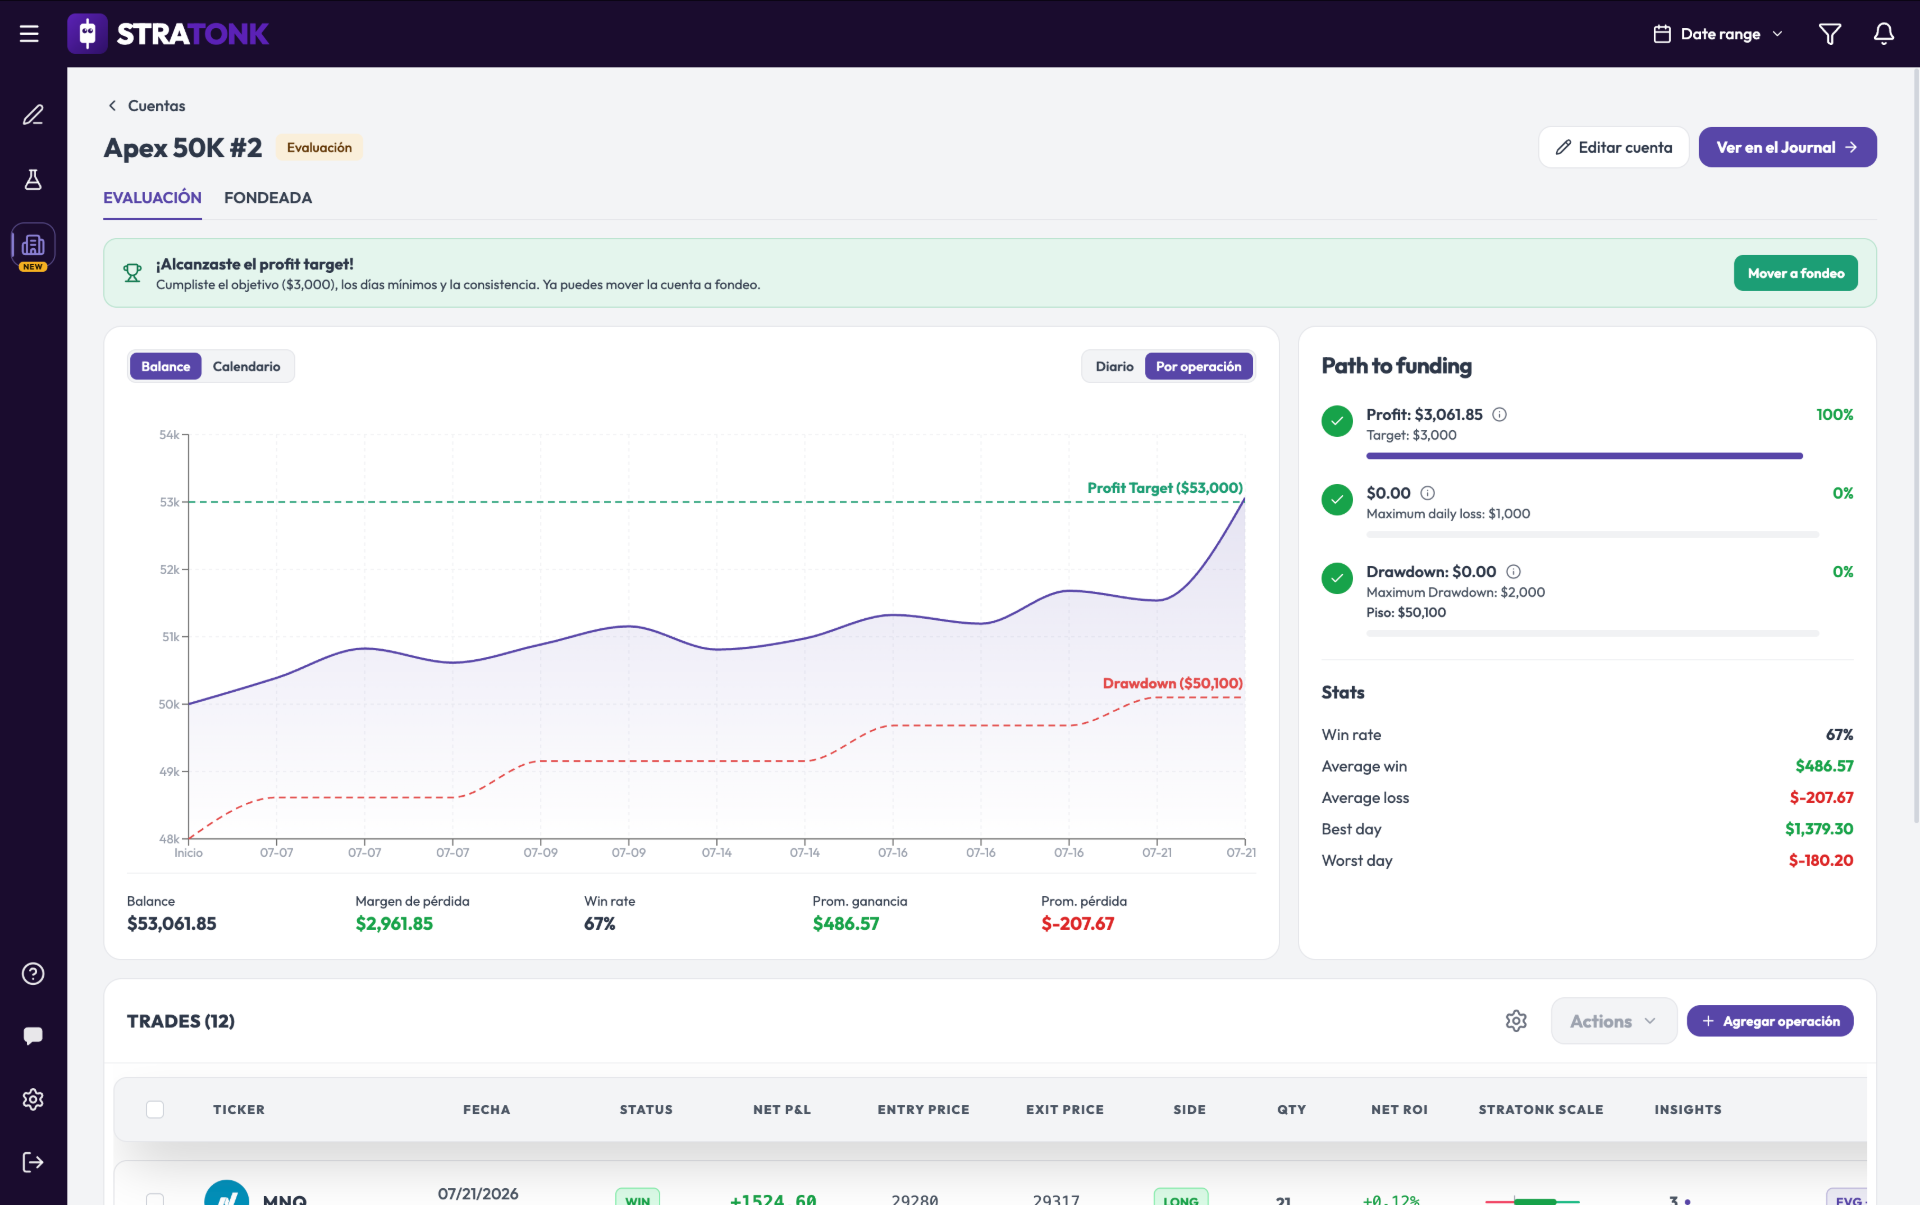
Task: Expand the Date range dropdown
Action: click(x=1718, y=34)
